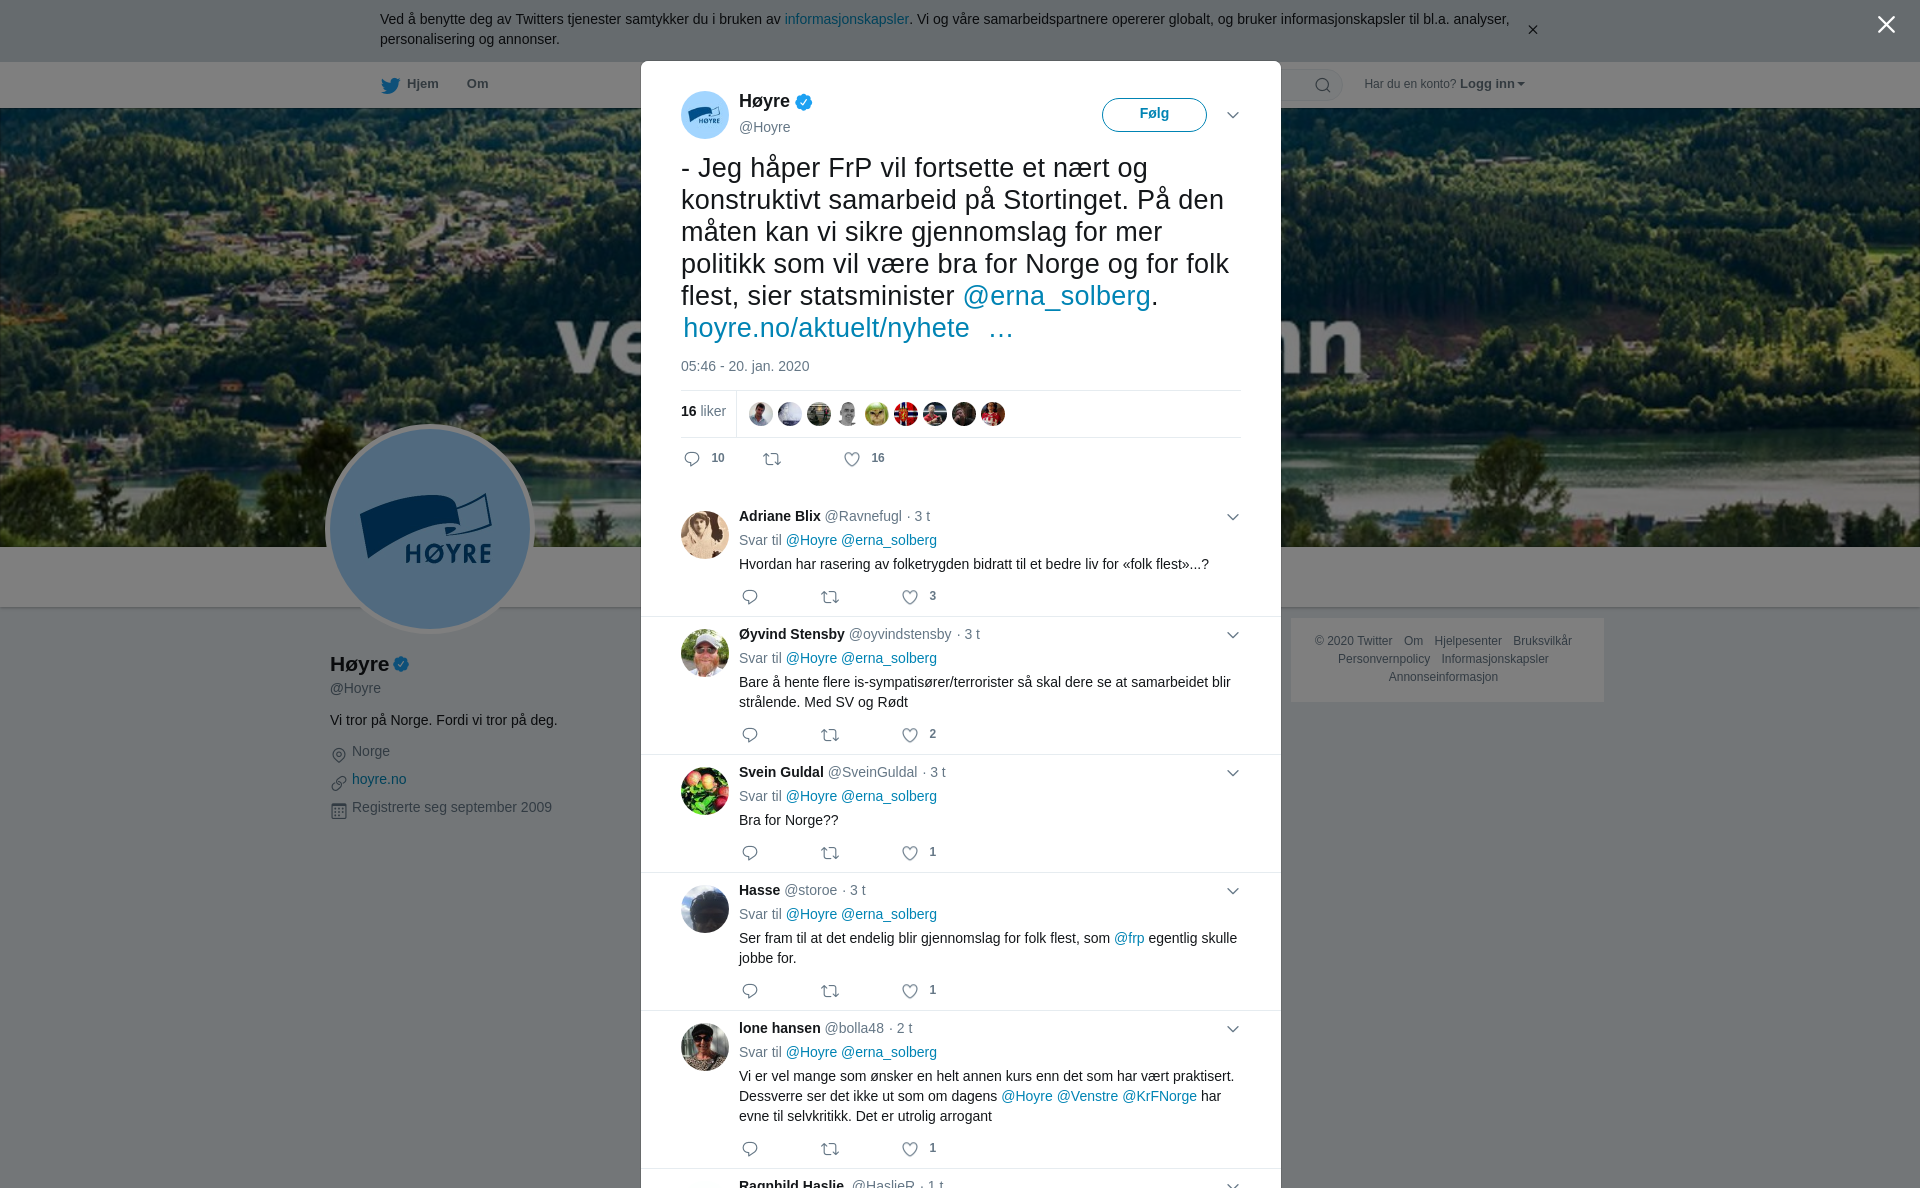Open Høyre profile avatar in tweet header
Viewport: 1920px width, 1188px height.
(x=705, y=115)
